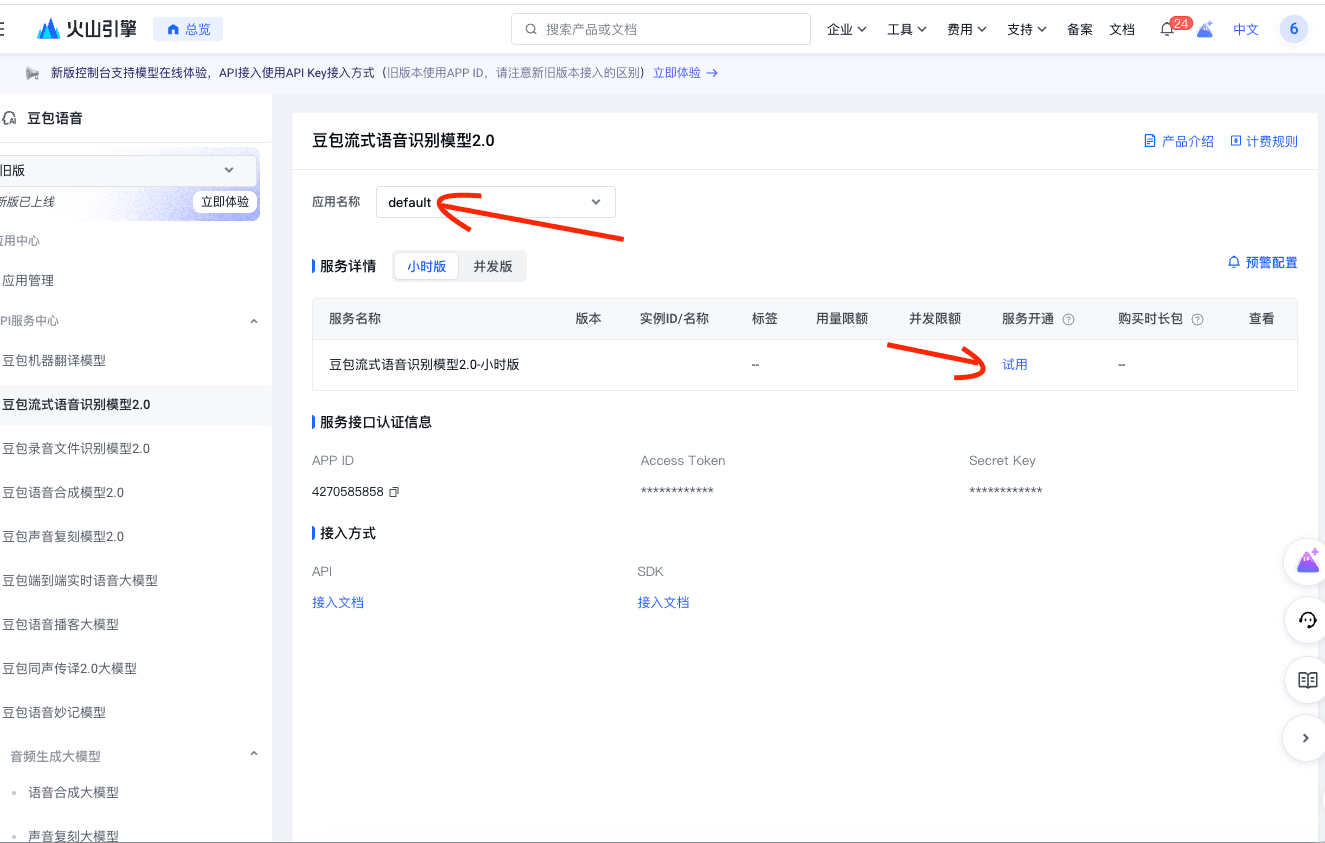Click the help icon beside 服务开通
Image resolution: width=1325 pixels, height=843 pixels.
(x=1068, y=319)
